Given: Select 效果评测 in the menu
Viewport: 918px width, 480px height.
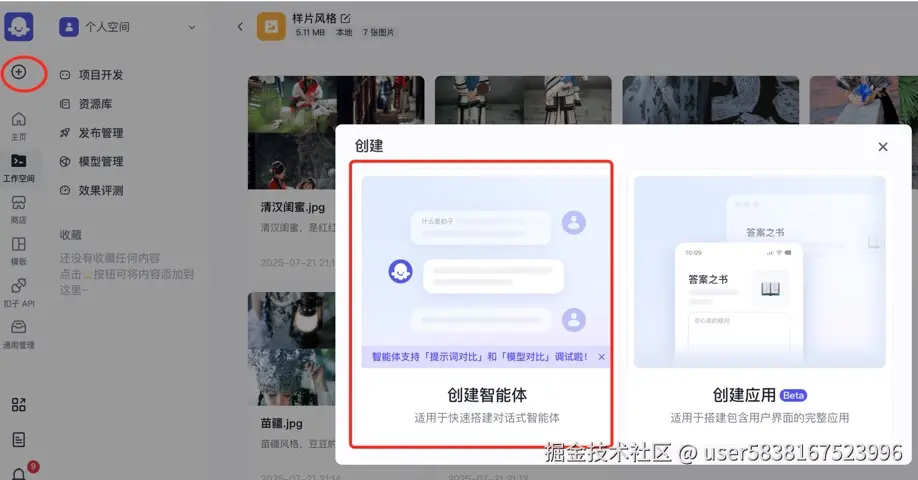Looking at the screenshot, I should (92, 190).
